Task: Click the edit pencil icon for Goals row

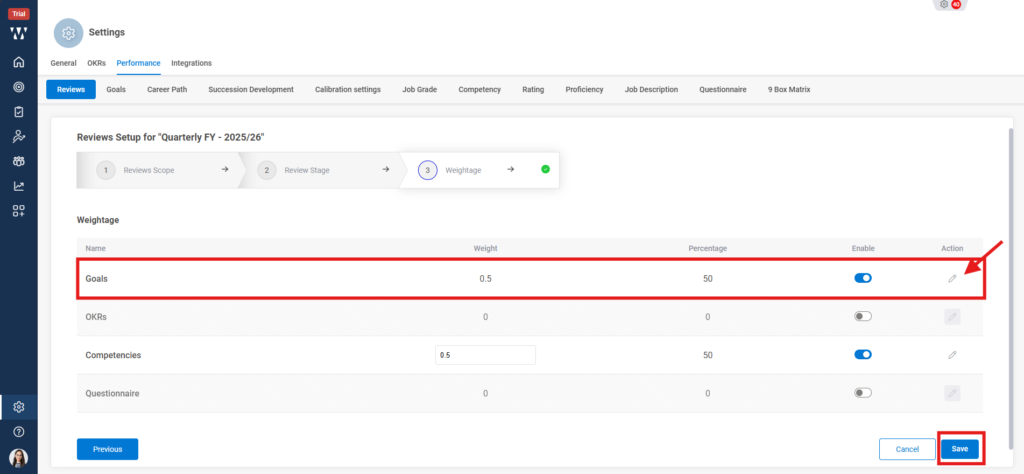Action: pyautogui.click(x=952, y=278)
